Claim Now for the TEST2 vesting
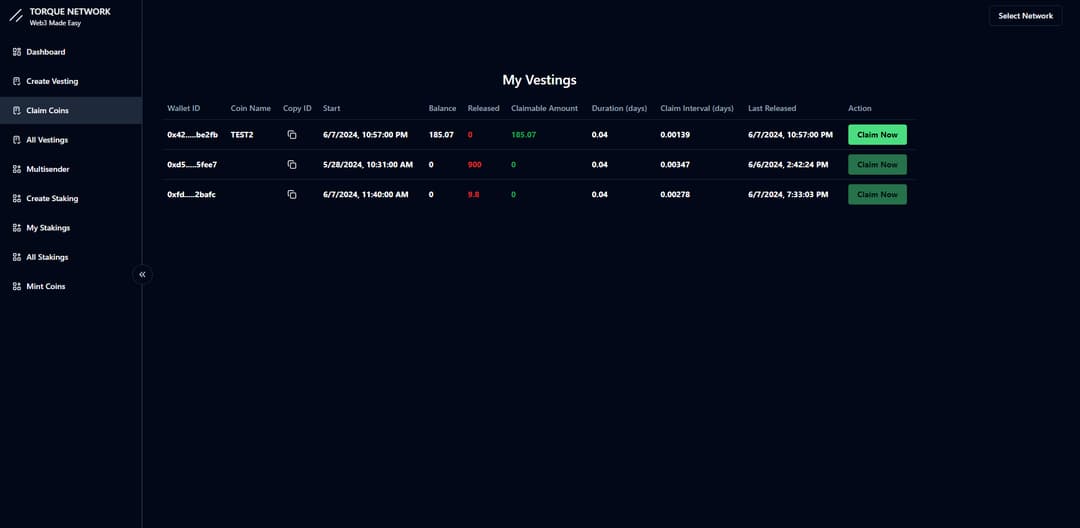This screenshot has width=1080, height=528. click(x=877, y=134)
